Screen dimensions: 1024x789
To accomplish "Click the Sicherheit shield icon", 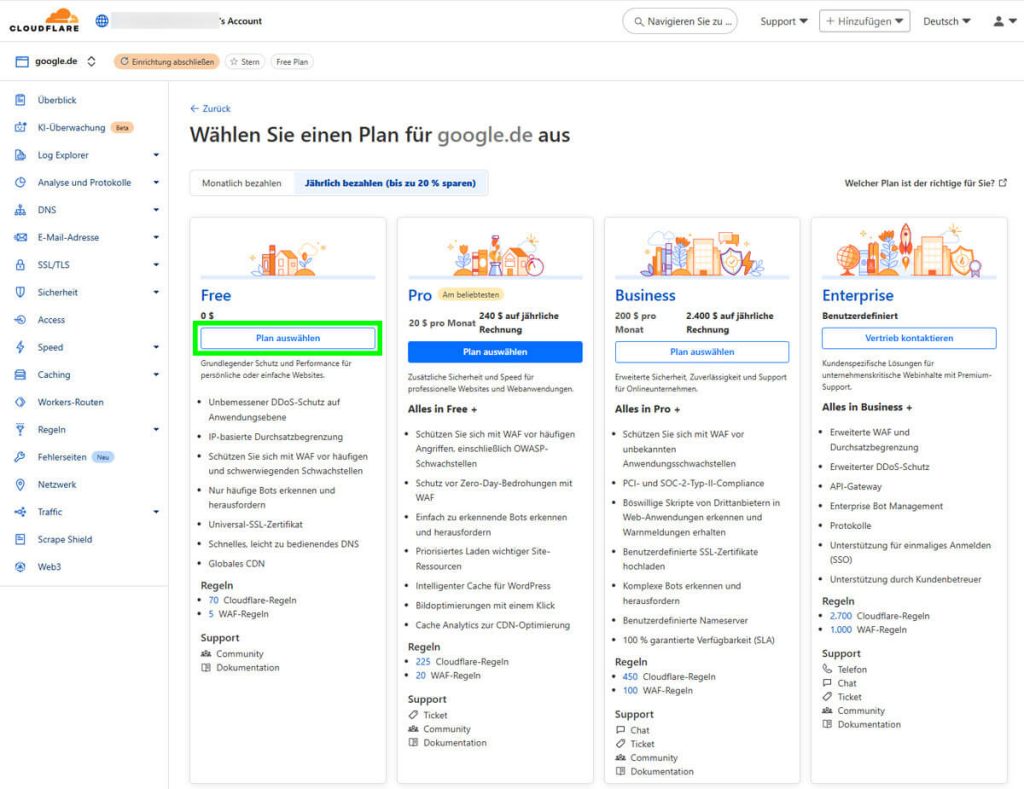I will tap(20, 292).
